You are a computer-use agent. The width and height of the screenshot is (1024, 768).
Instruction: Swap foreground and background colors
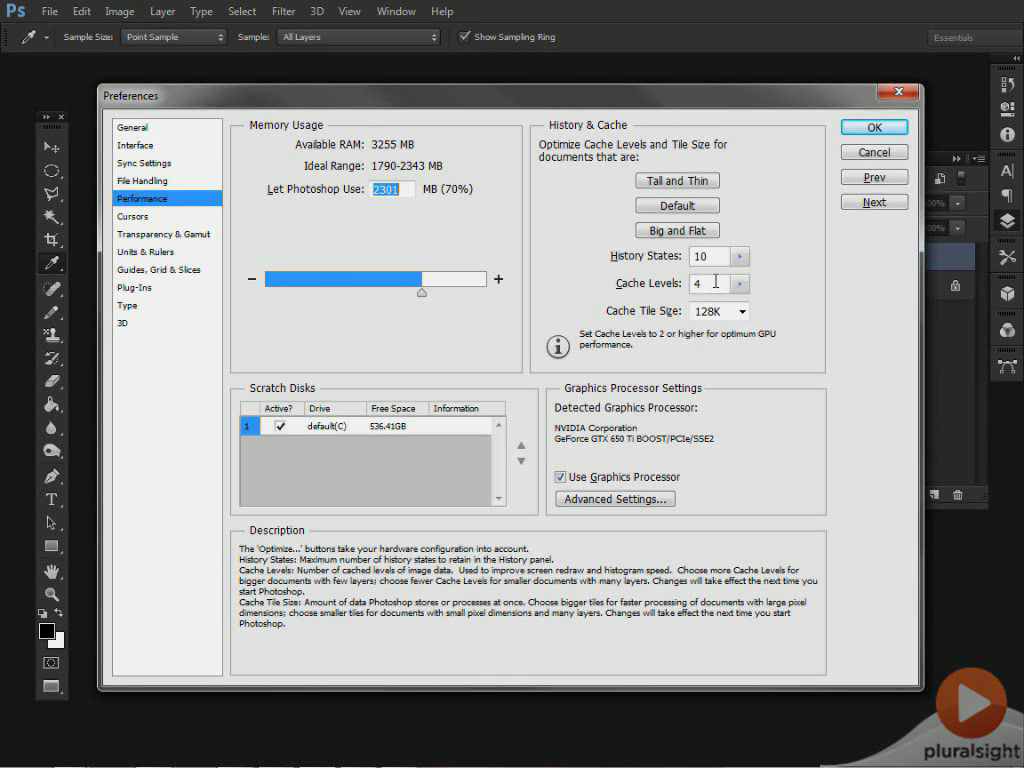click(59, 613)
